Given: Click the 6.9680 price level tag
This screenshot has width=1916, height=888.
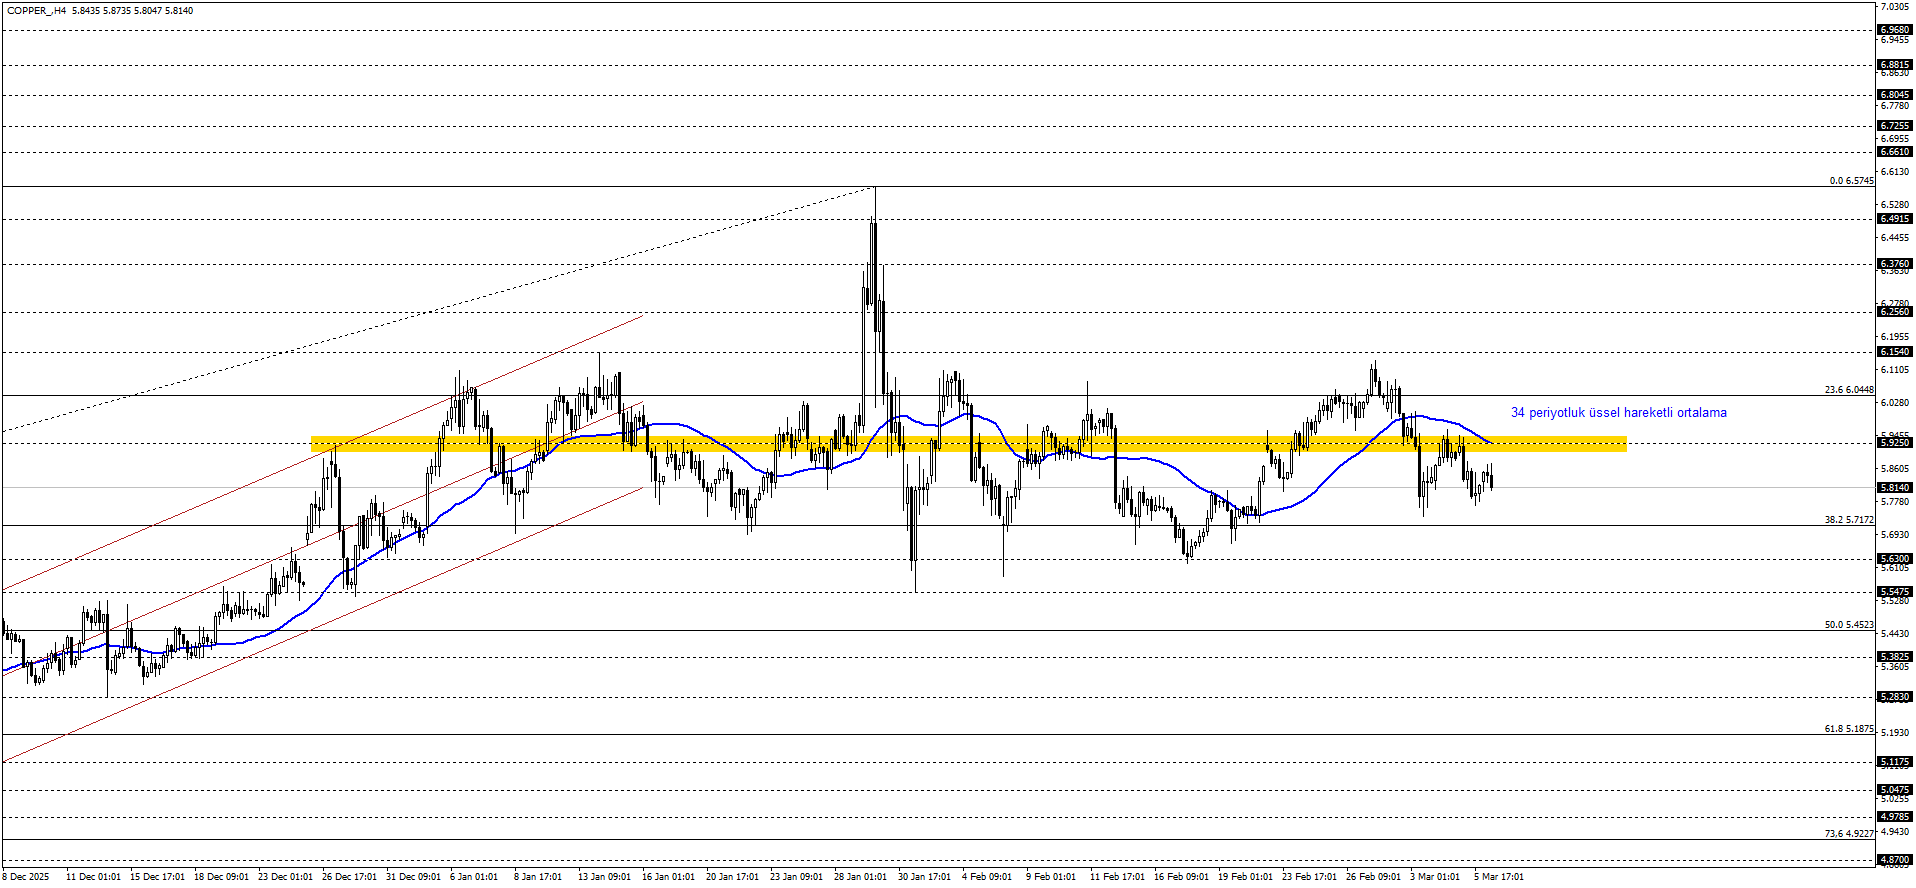Looking at the screenshot, I should 1895,30.
